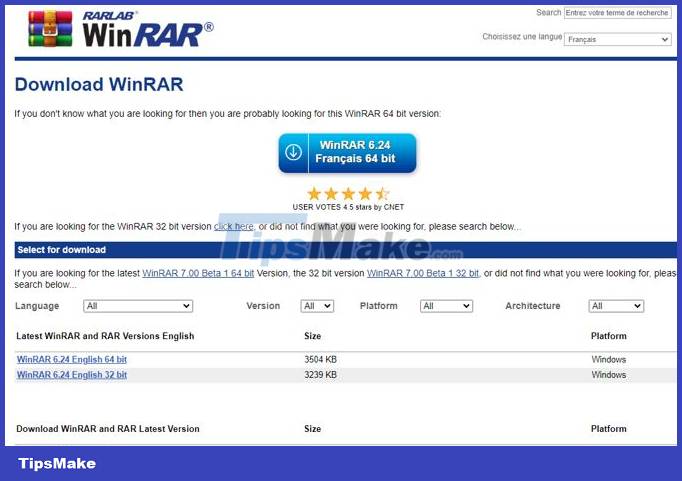Click the download arrow circle icon

(x=294, y=152)
